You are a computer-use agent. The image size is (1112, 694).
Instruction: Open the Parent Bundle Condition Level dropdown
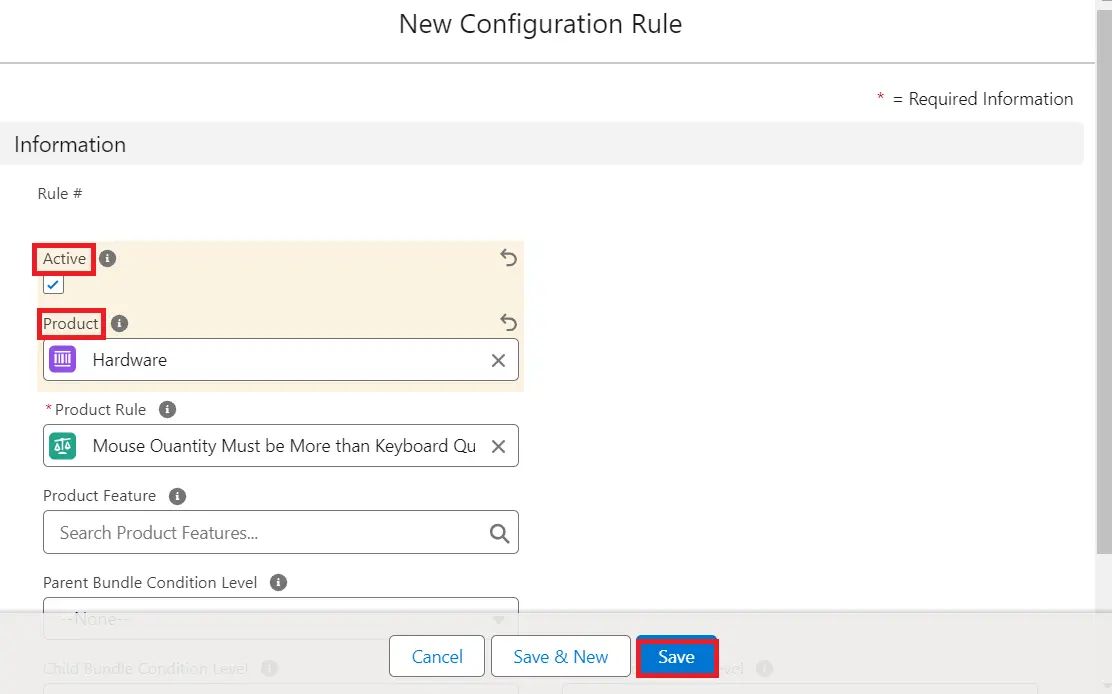click(x=280, y=618)
